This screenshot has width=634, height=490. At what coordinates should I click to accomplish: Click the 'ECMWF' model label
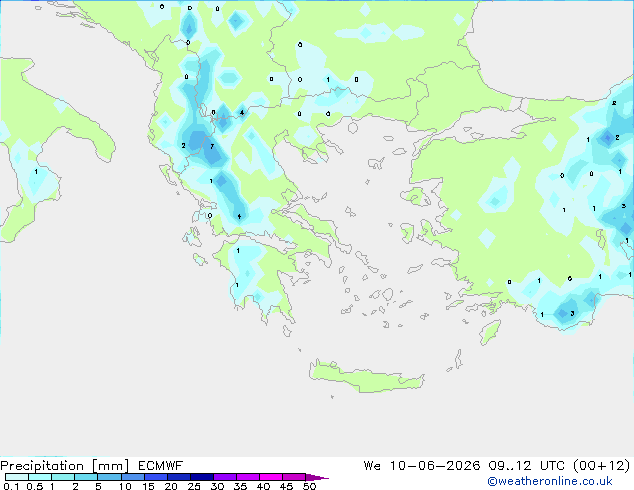click(160, 466)
